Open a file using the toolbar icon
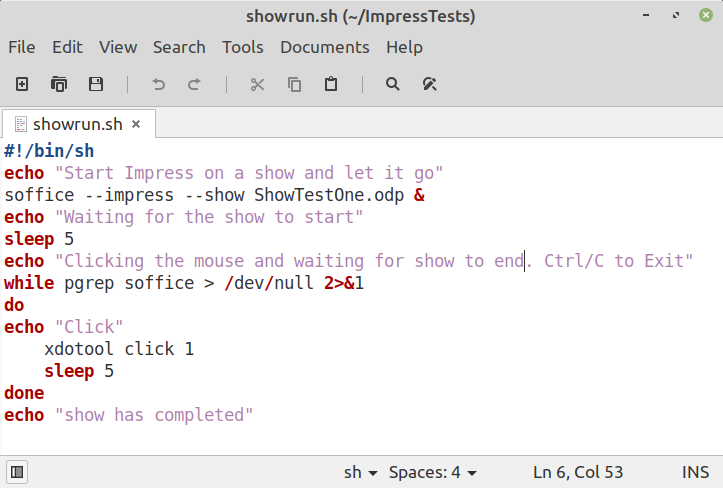 point(59,84)
